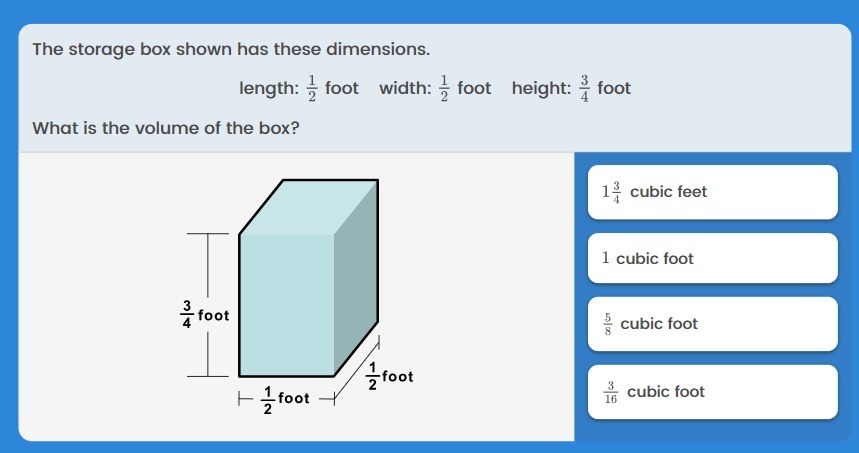Click the question "What is the volume of the box?"
Viewport: 859px width, 453px height.
point(166,128)
